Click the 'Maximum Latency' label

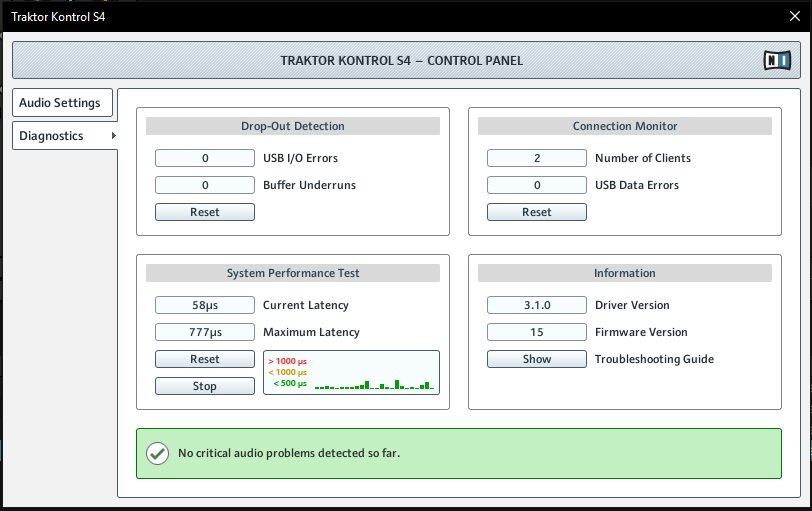[x=311, y=332]
